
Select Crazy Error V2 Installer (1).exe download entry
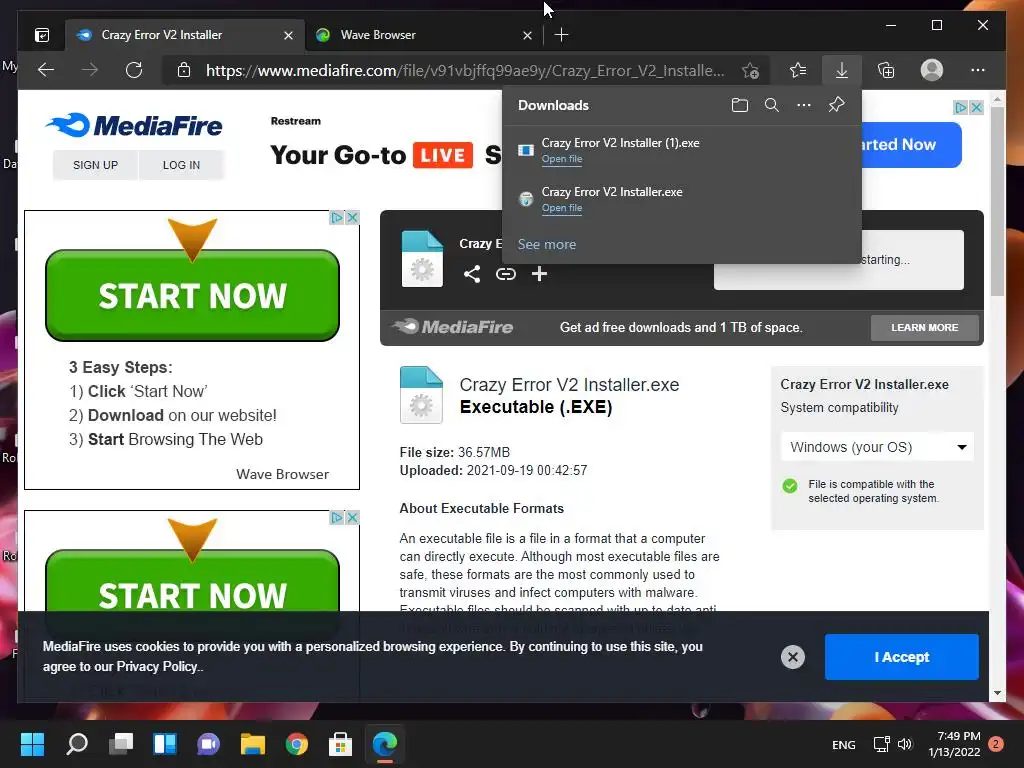pos(682,150)
